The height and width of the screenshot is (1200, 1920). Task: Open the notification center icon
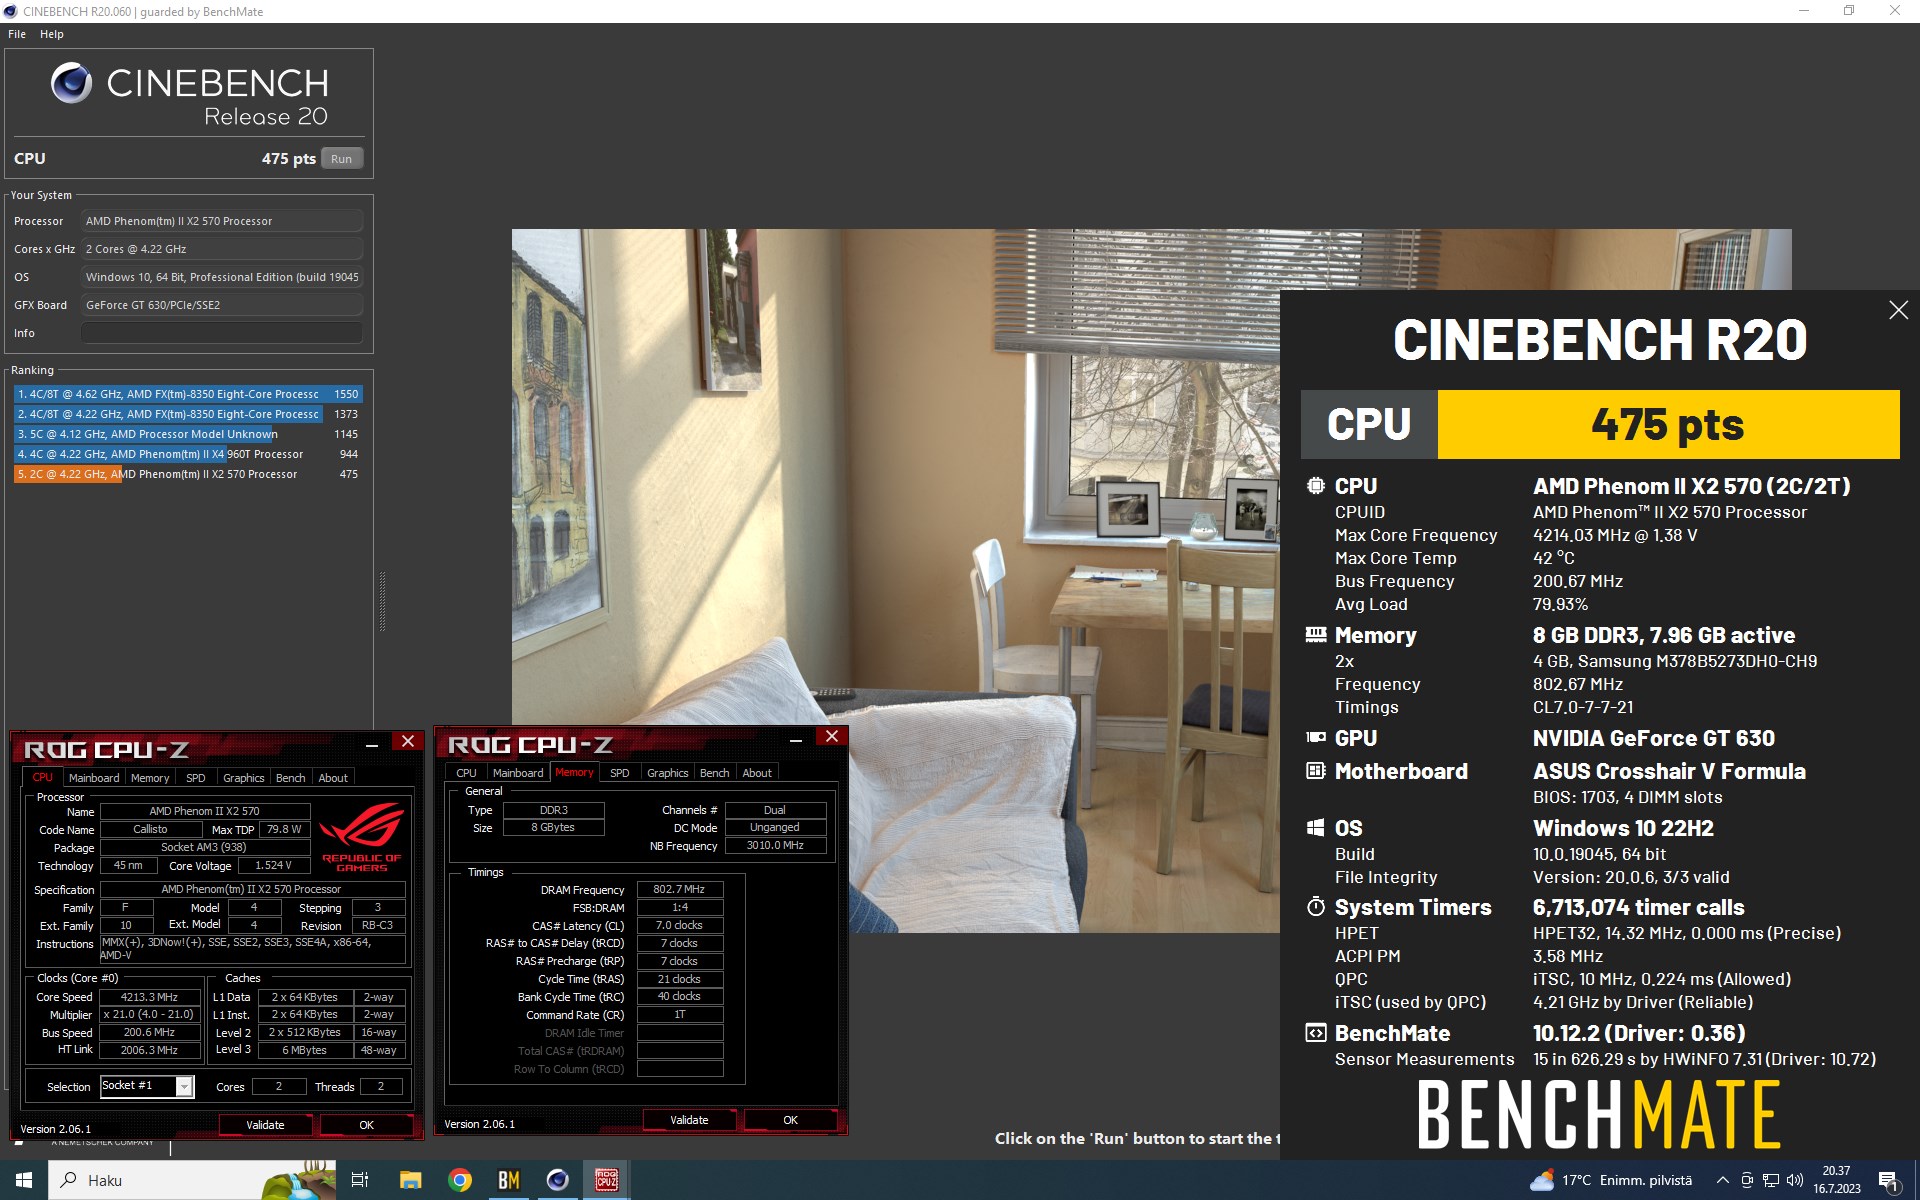coord(1889,1180)
